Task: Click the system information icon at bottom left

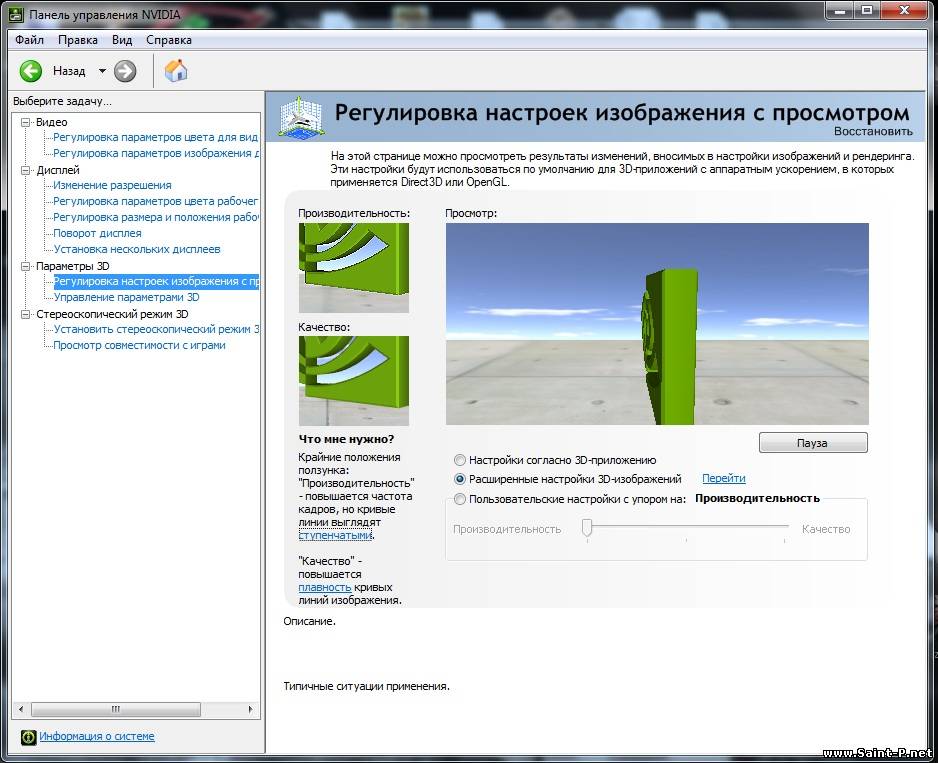Action: tap(28, 737)
